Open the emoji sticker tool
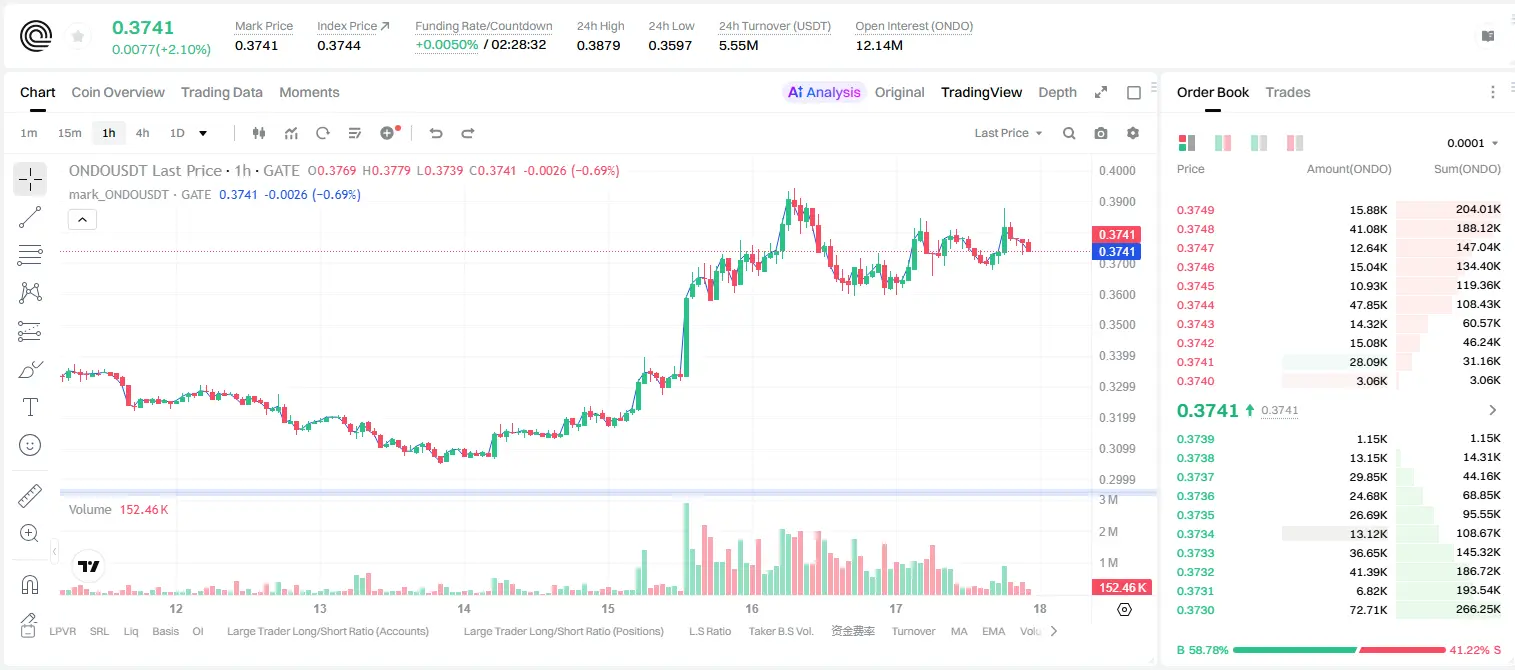Viewport: 1515px width, 670px height. [30, 445]
